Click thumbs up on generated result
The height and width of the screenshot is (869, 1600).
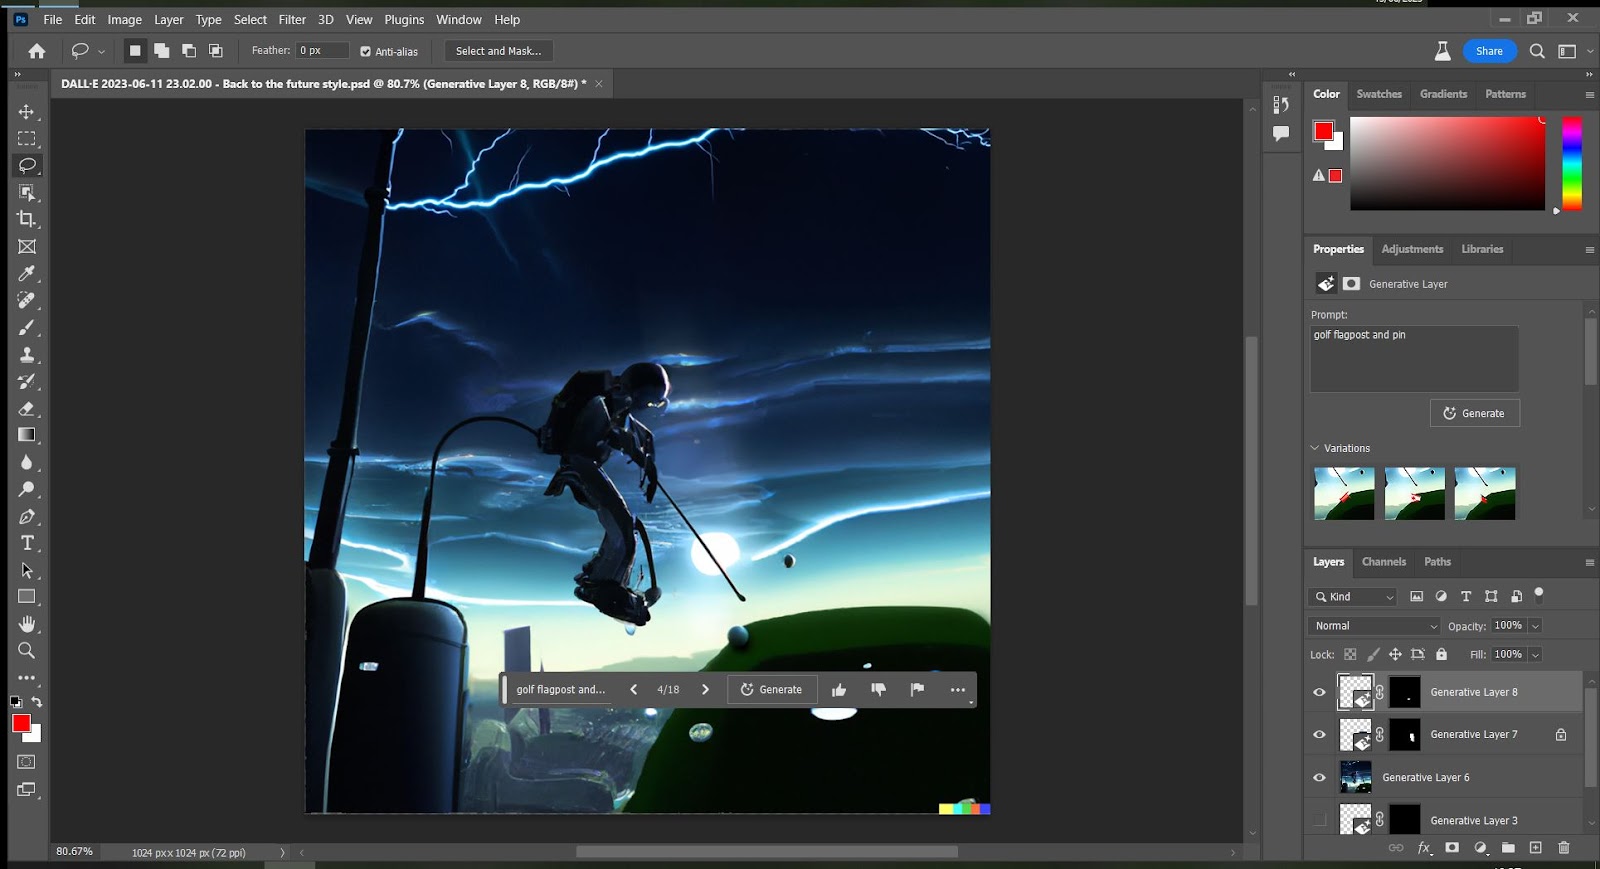(x=839, y=690)
